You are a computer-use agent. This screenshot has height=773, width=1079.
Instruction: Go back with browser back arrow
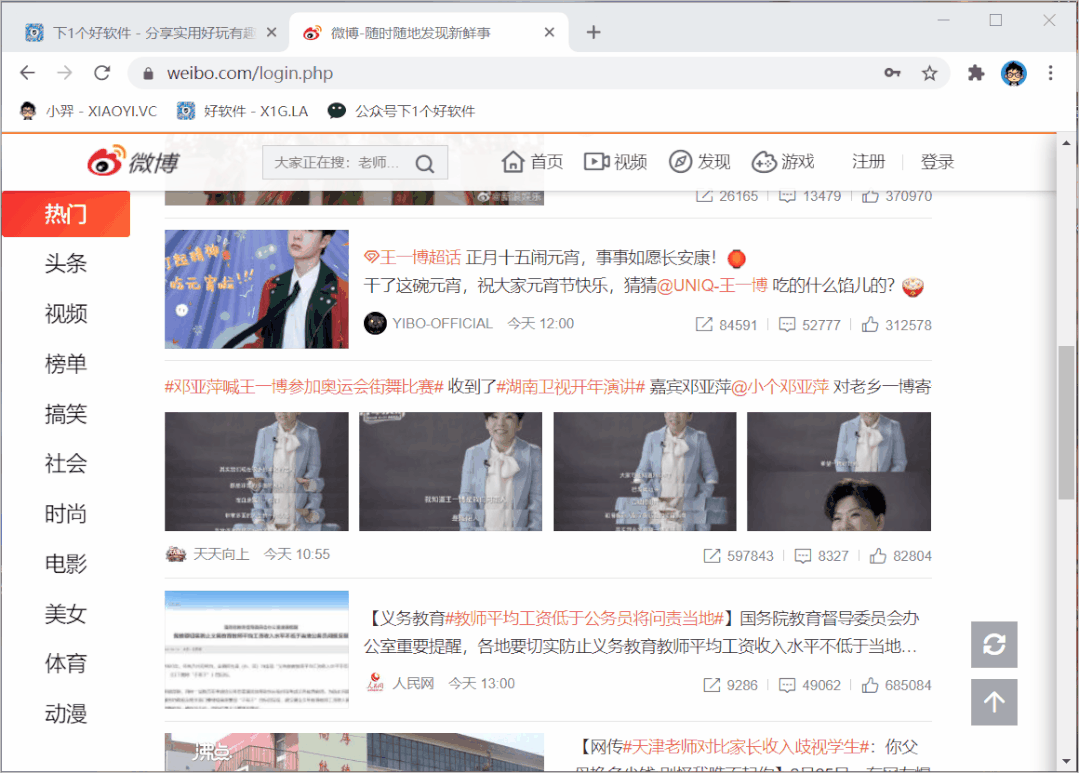pyautogui.click(x=27, y=72)
